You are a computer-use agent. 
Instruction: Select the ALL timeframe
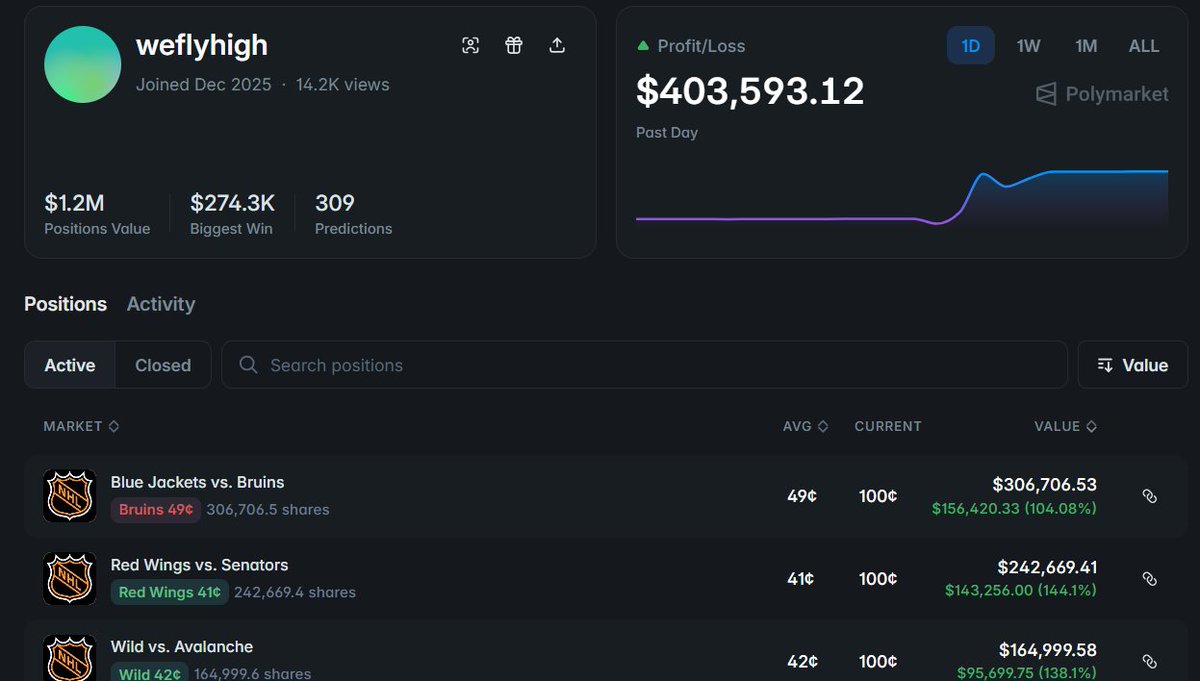[1144, 46]
